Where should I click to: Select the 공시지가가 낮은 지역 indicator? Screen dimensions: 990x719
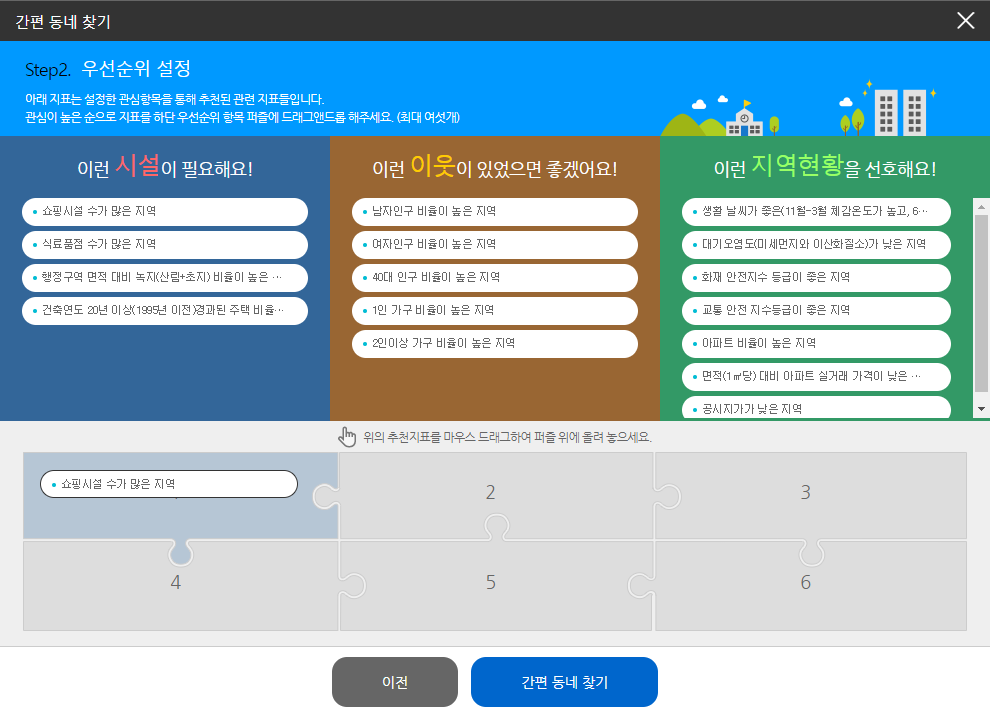click(816, 409)
